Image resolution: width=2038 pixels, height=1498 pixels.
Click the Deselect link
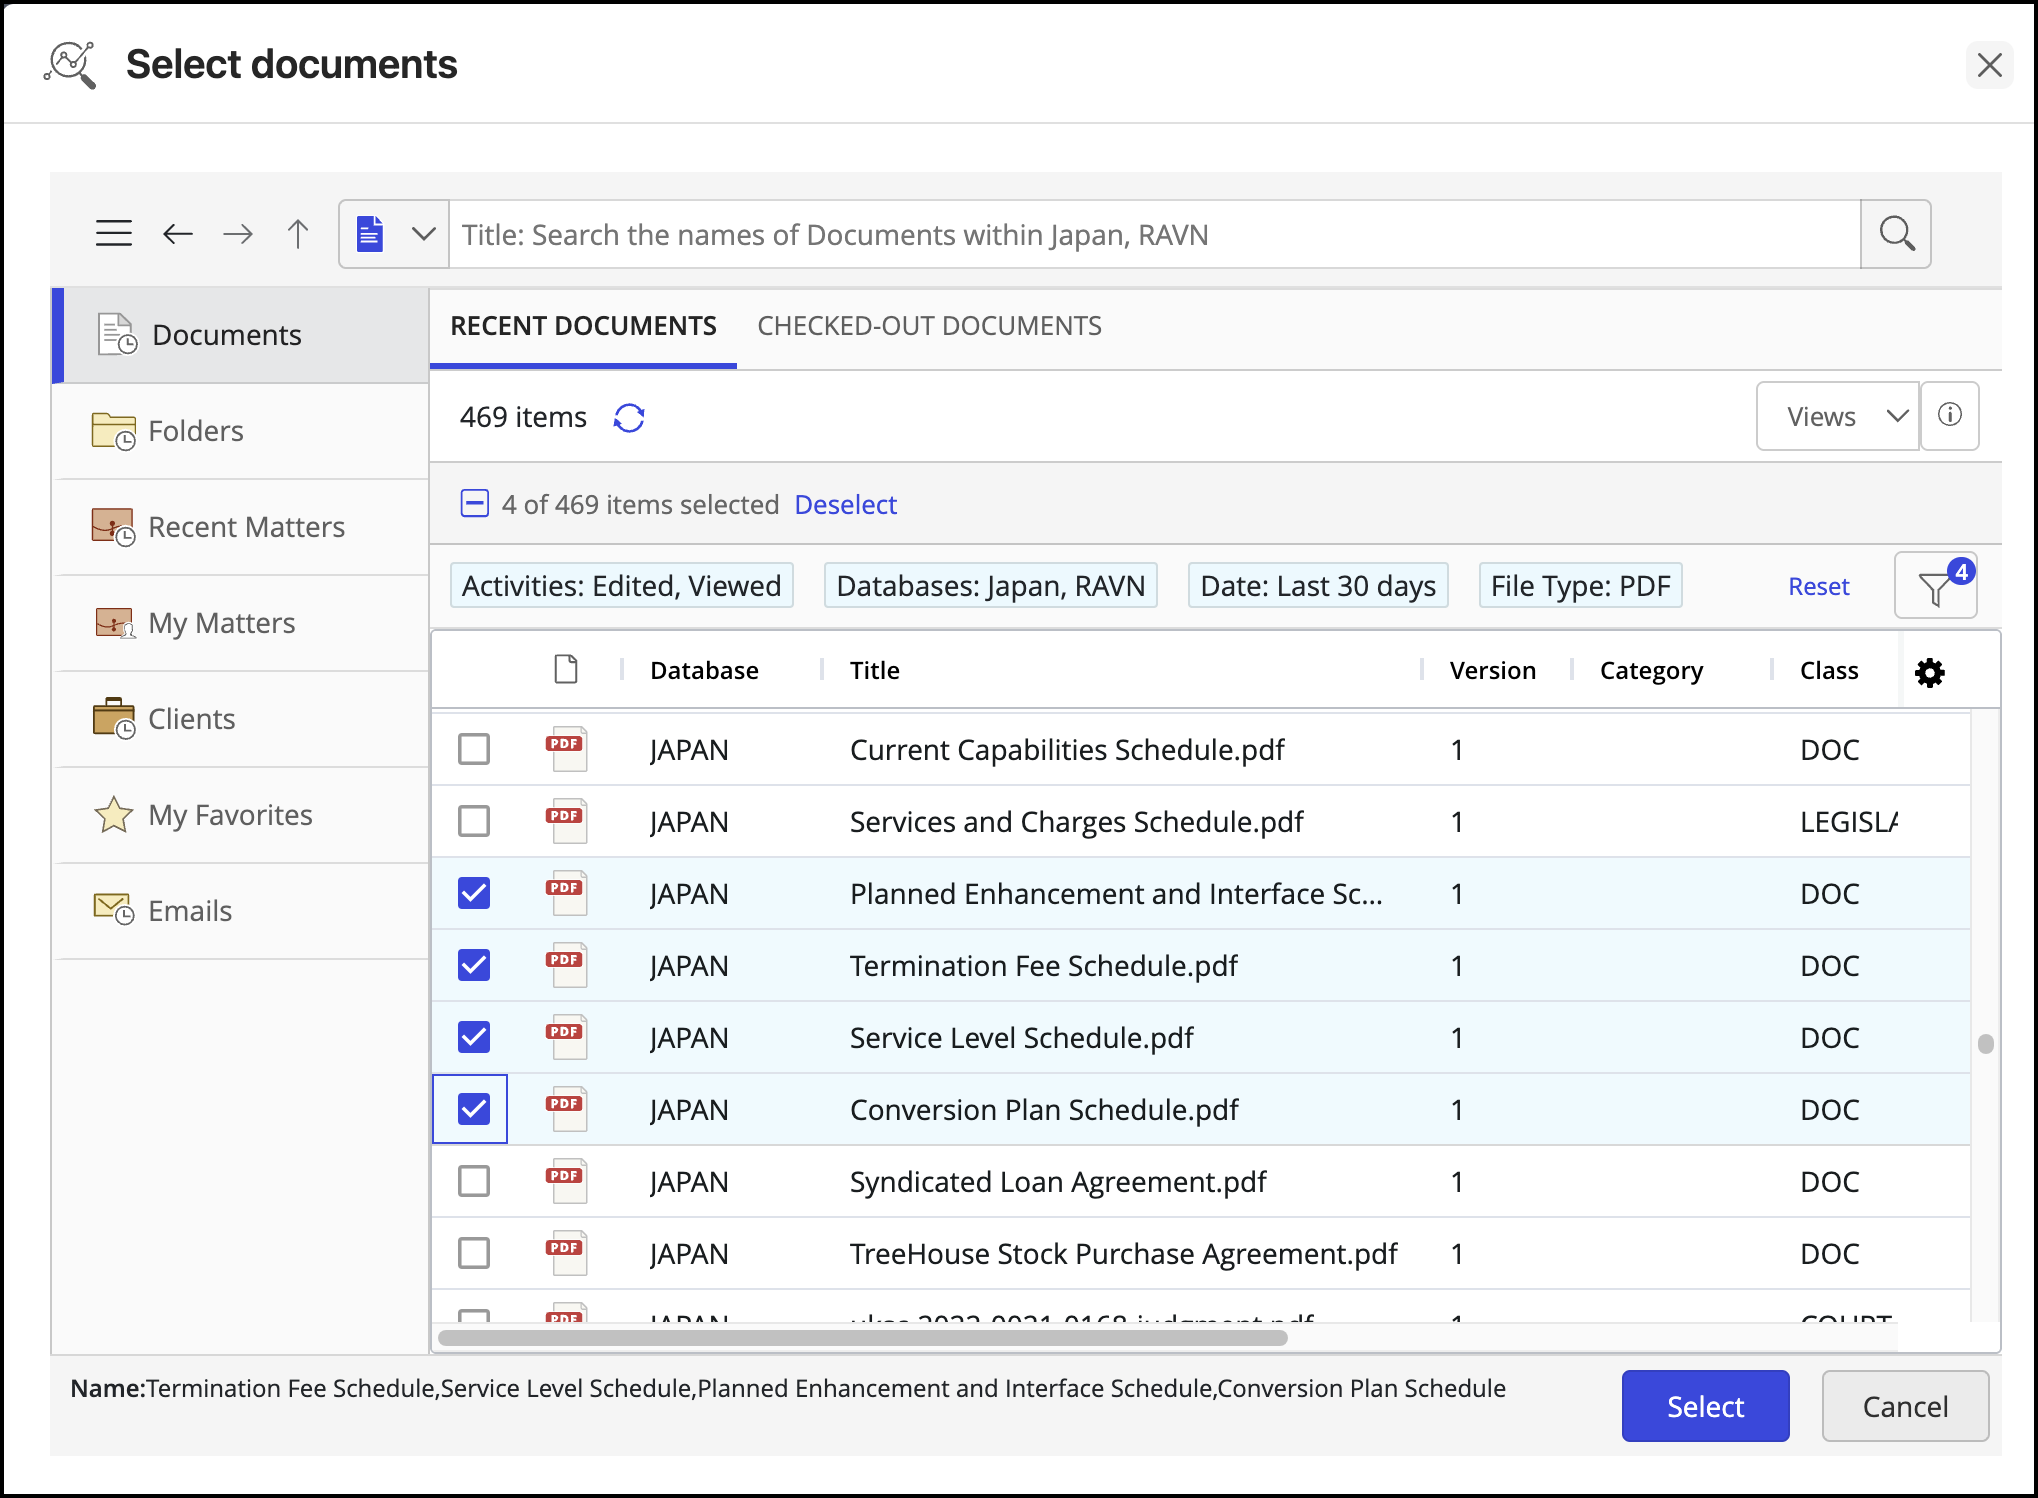coord(845,505)
